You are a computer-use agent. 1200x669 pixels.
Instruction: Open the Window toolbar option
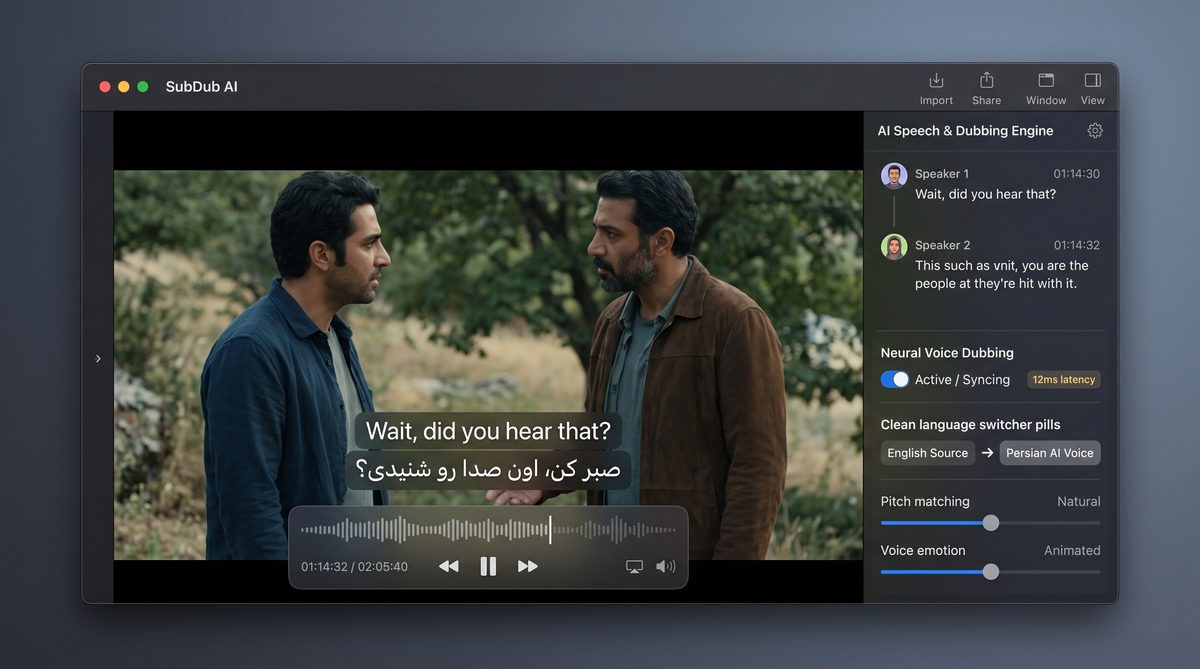point(1046,88)
